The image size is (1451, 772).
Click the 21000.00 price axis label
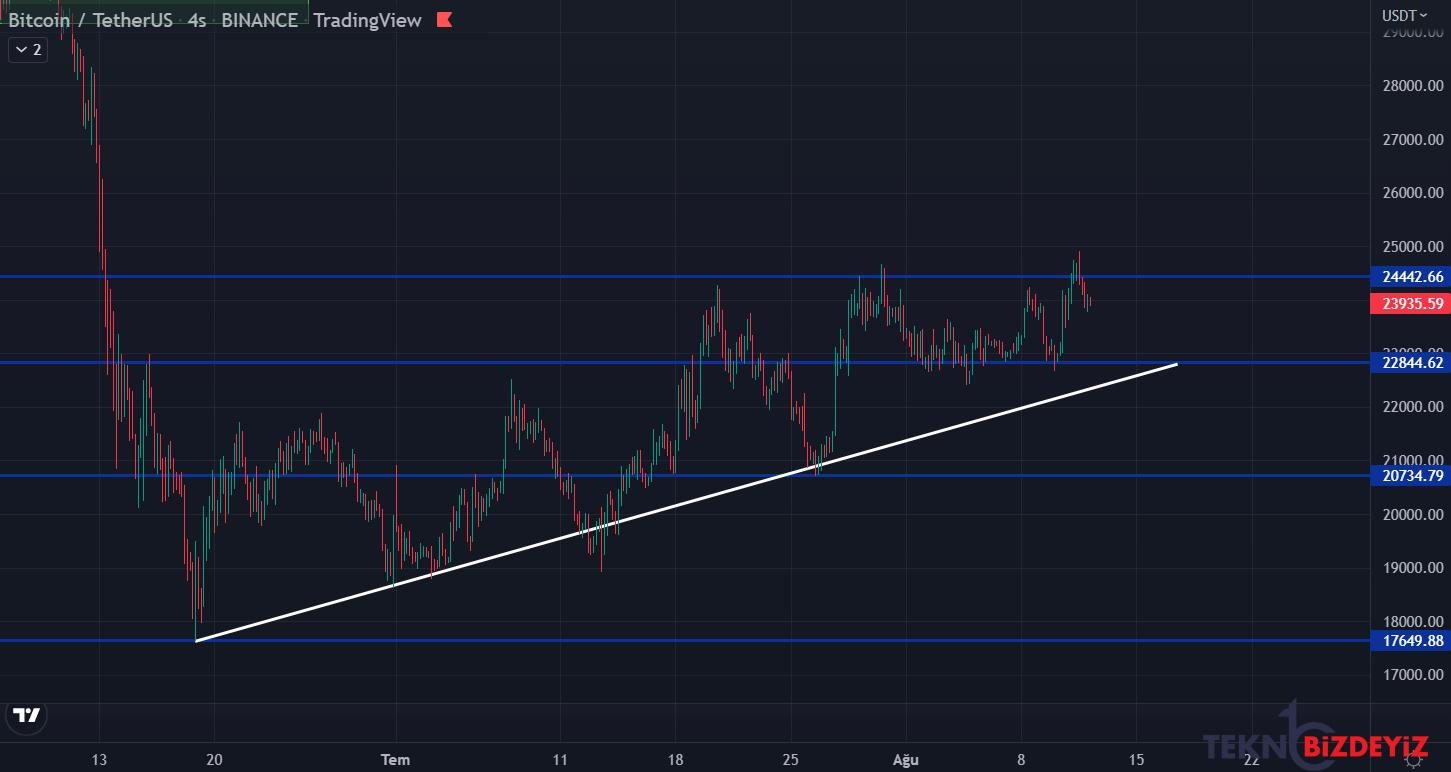point(1413,461)
